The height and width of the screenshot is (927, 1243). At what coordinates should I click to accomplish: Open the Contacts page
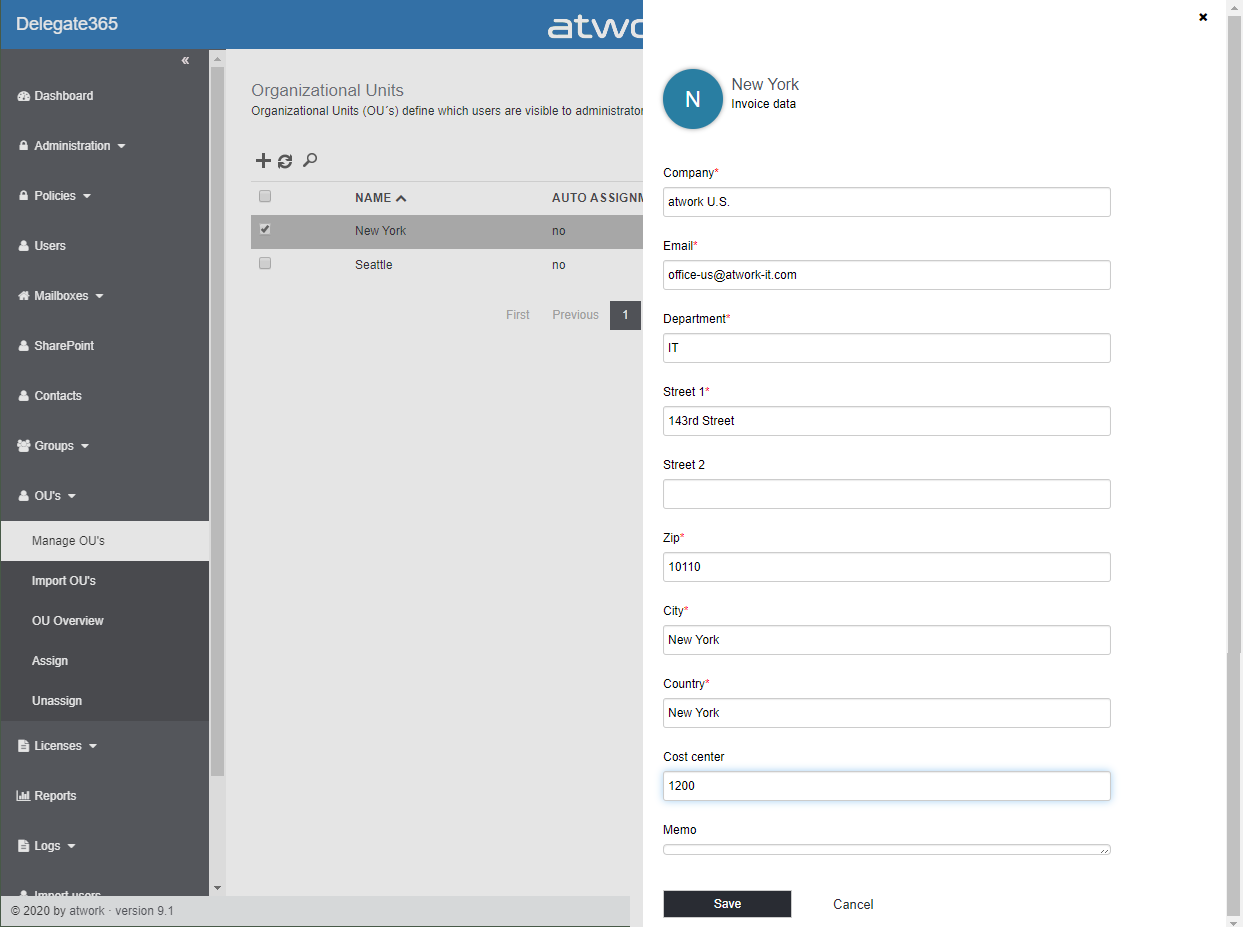tap(58, 396)
